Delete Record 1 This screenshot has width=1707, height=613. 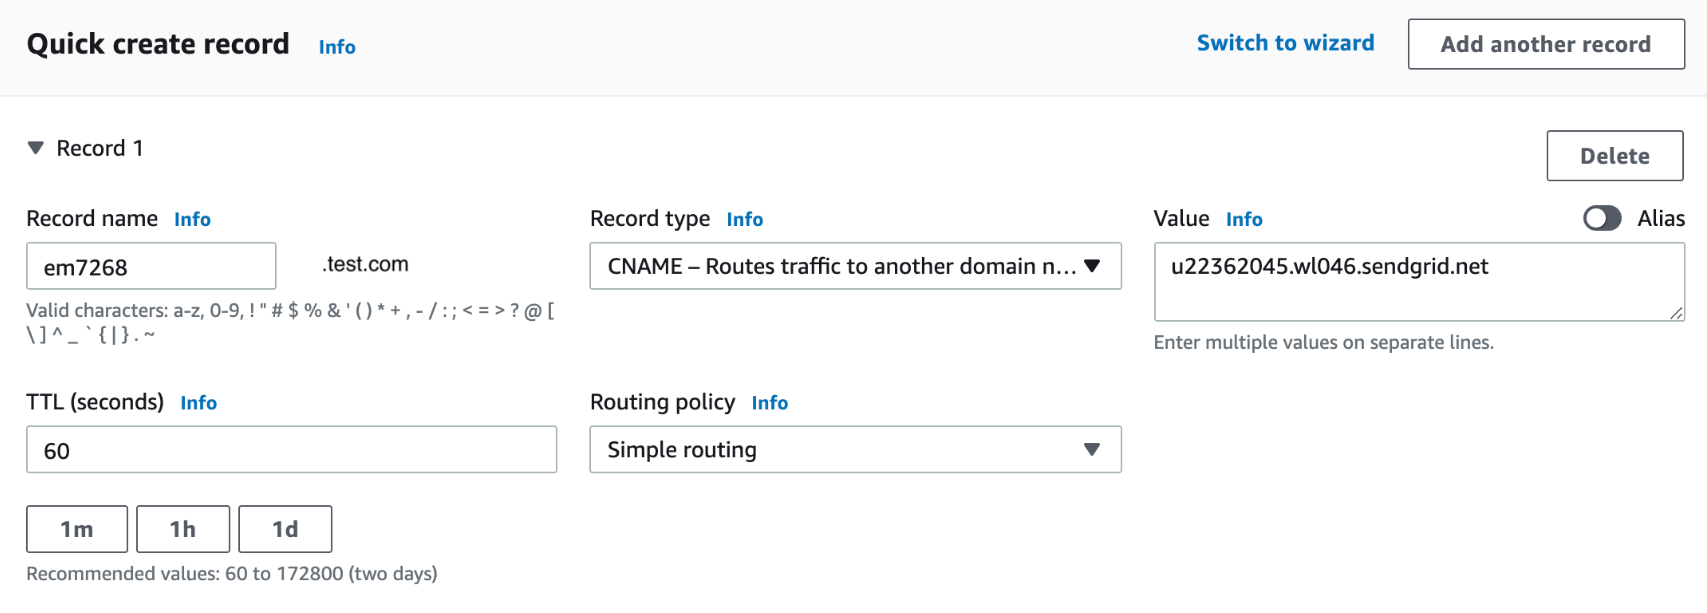[1614, 156]
